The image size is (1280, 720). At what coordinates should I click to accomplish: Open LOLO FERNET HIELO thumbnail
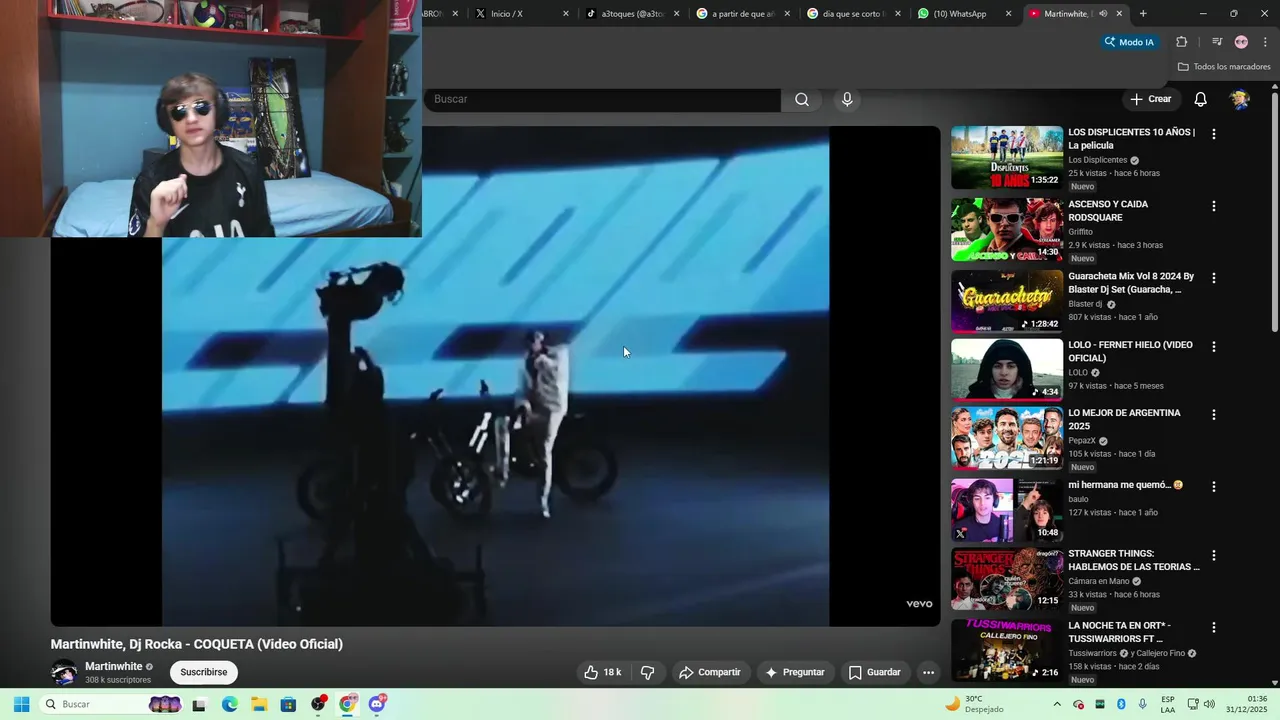pos(1007,370)
